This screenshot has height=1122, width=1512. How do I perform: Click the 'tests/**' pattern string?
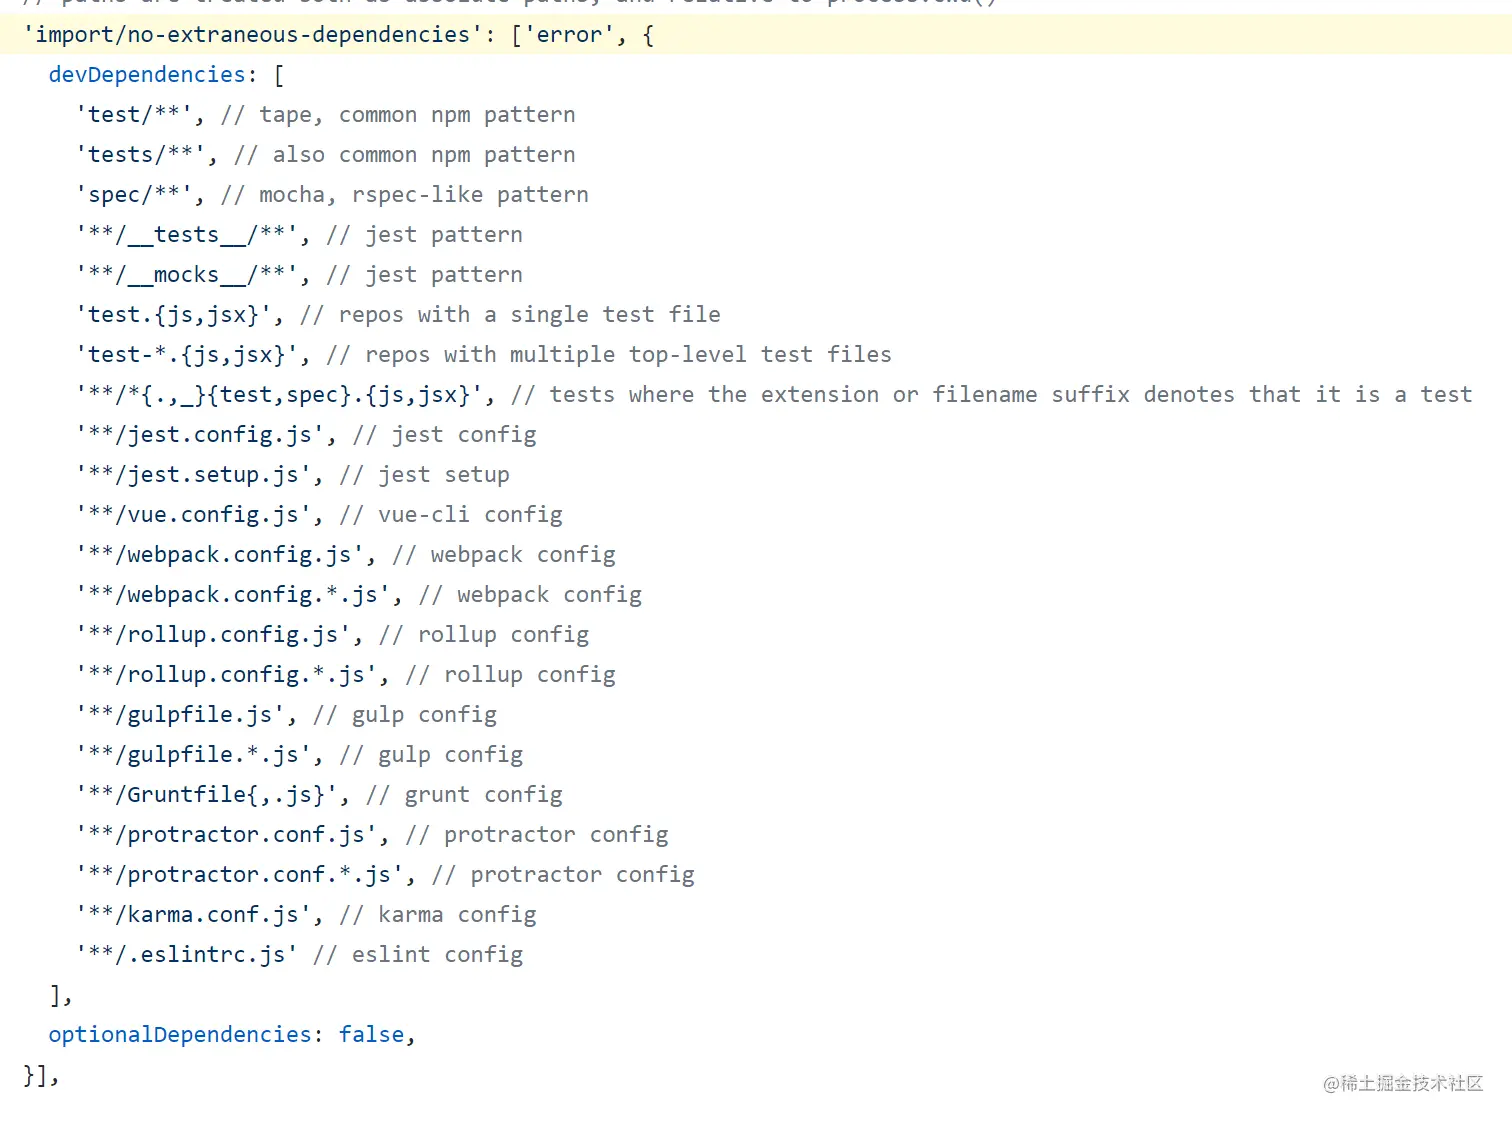pyautogui.click(x=140, y=155)
